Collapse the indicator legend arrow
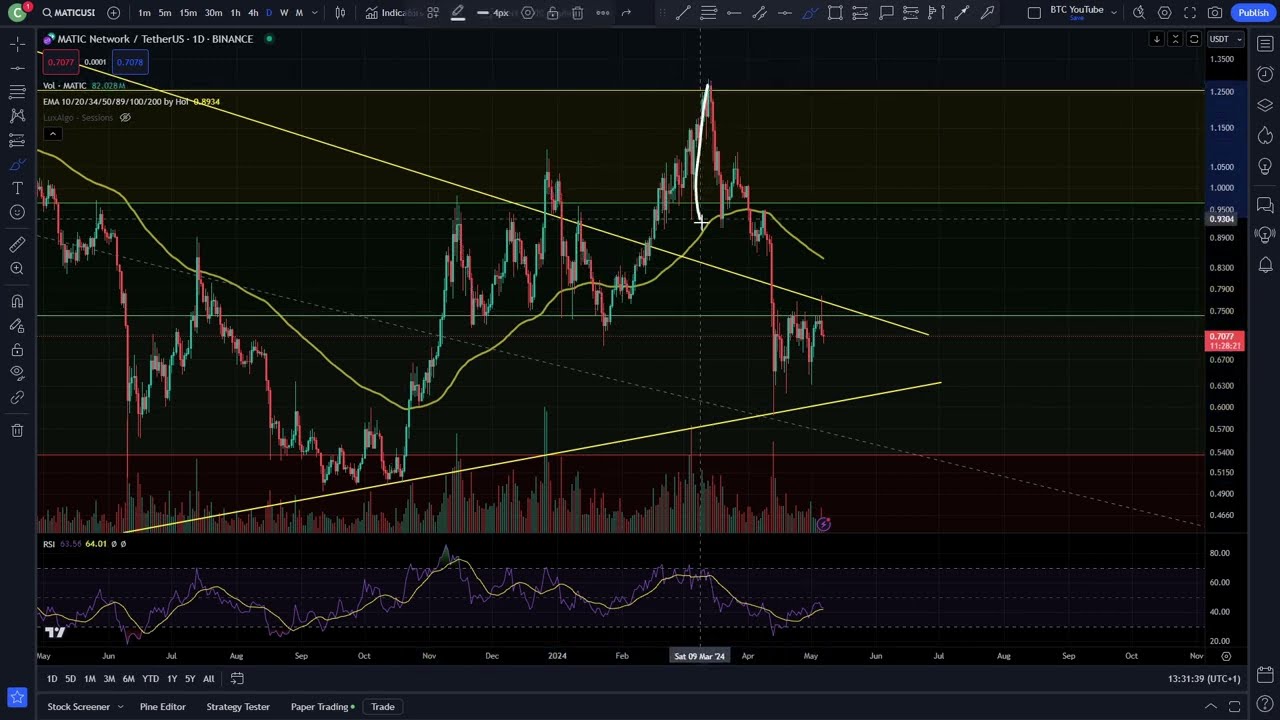1280x720 pixels. pyautogui.click(x=53, y=134)
